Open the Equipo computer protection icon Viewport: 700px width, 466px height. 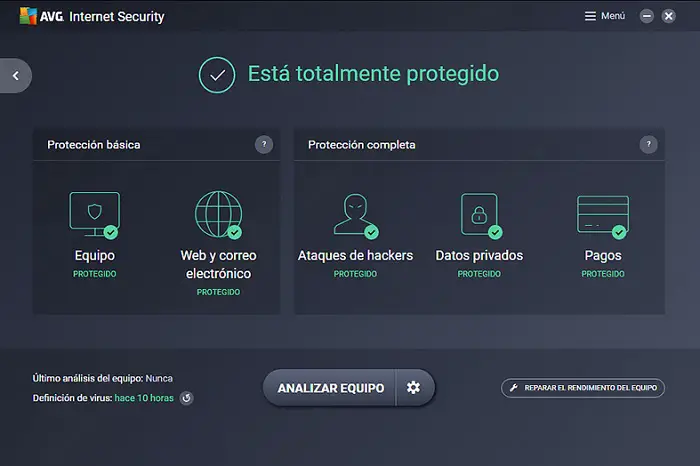click(x=94, y=215)
